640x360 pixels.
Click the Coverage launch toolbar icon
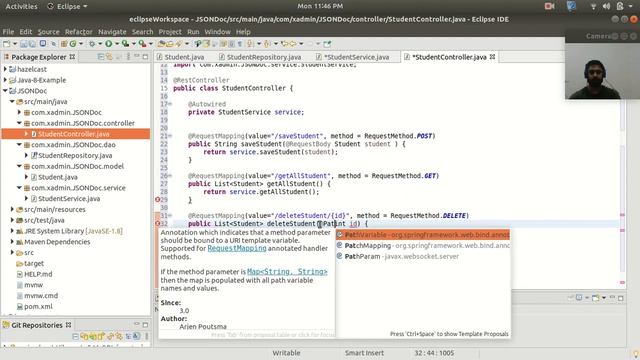pos(125,44)
